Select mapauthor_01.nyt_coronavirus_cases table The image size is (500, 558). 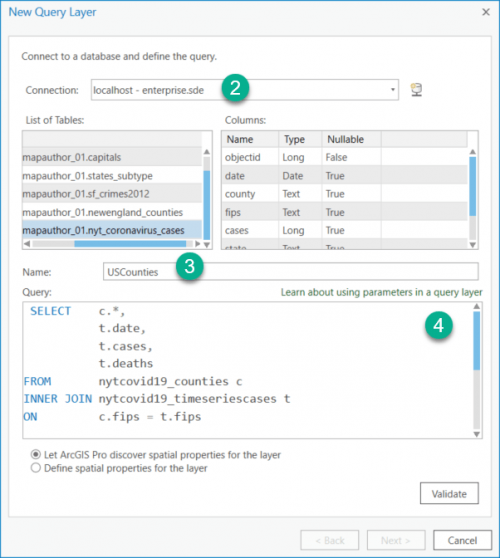112,230
